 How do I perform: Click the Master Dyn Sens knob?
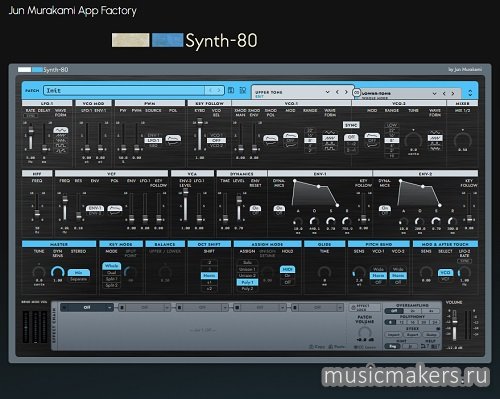pyautogui.click(x=58, y=273)
